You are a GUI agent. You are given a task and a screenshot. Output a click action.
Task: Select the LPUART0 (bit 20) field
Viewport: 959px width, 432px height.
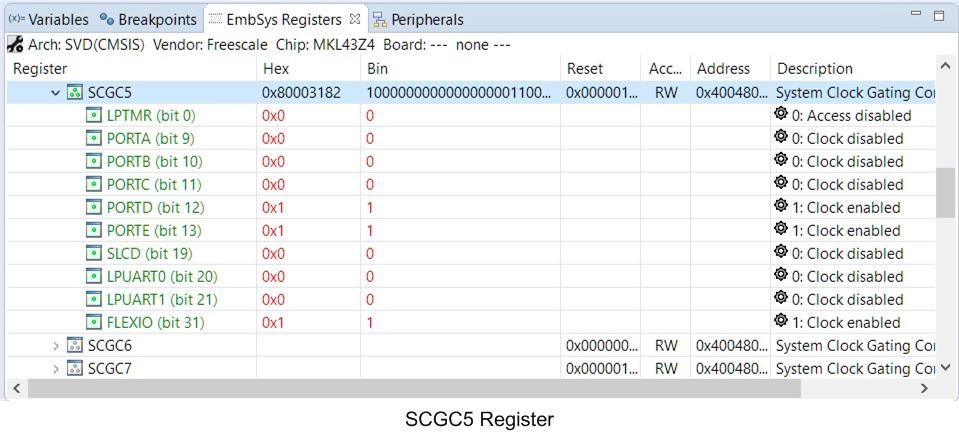(x=161, y=276)
